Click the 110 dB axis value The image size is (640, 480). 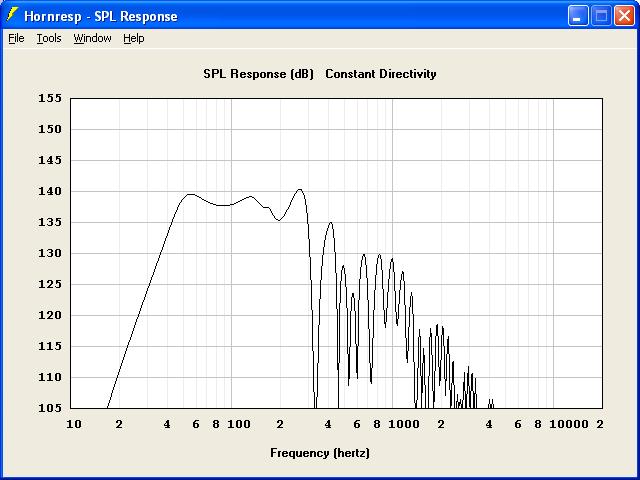50,378
